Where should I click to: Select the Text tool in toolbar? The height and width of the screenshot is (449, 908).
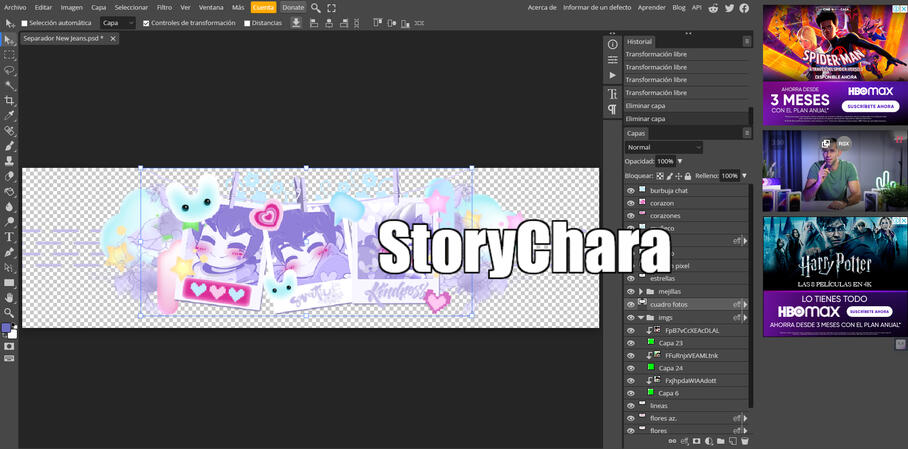10,237
